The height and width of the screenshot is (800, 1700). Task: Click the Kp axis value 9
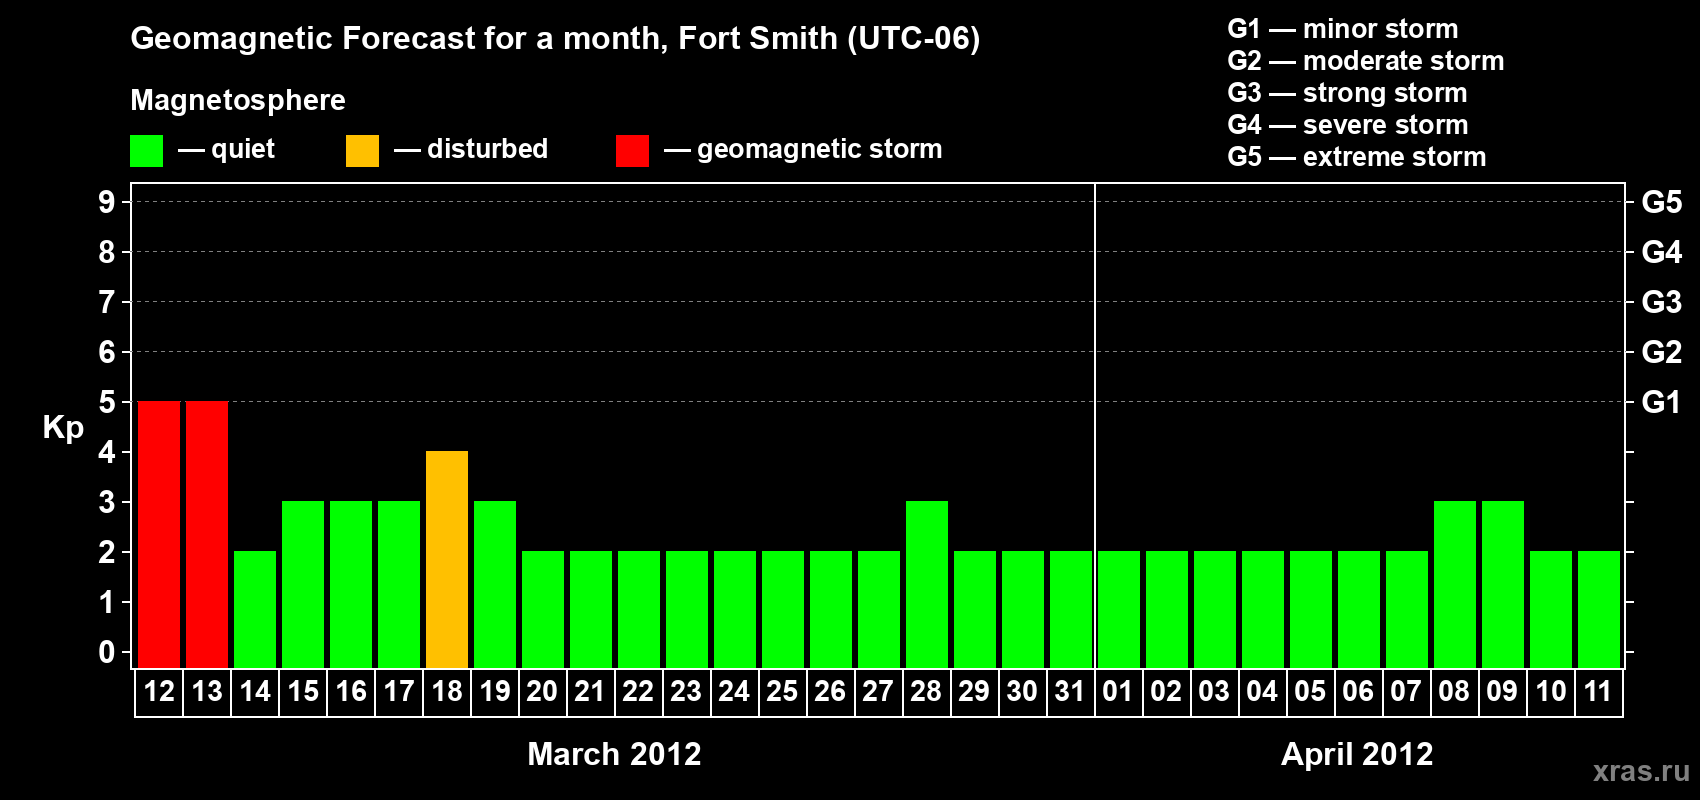click(107, 202)
